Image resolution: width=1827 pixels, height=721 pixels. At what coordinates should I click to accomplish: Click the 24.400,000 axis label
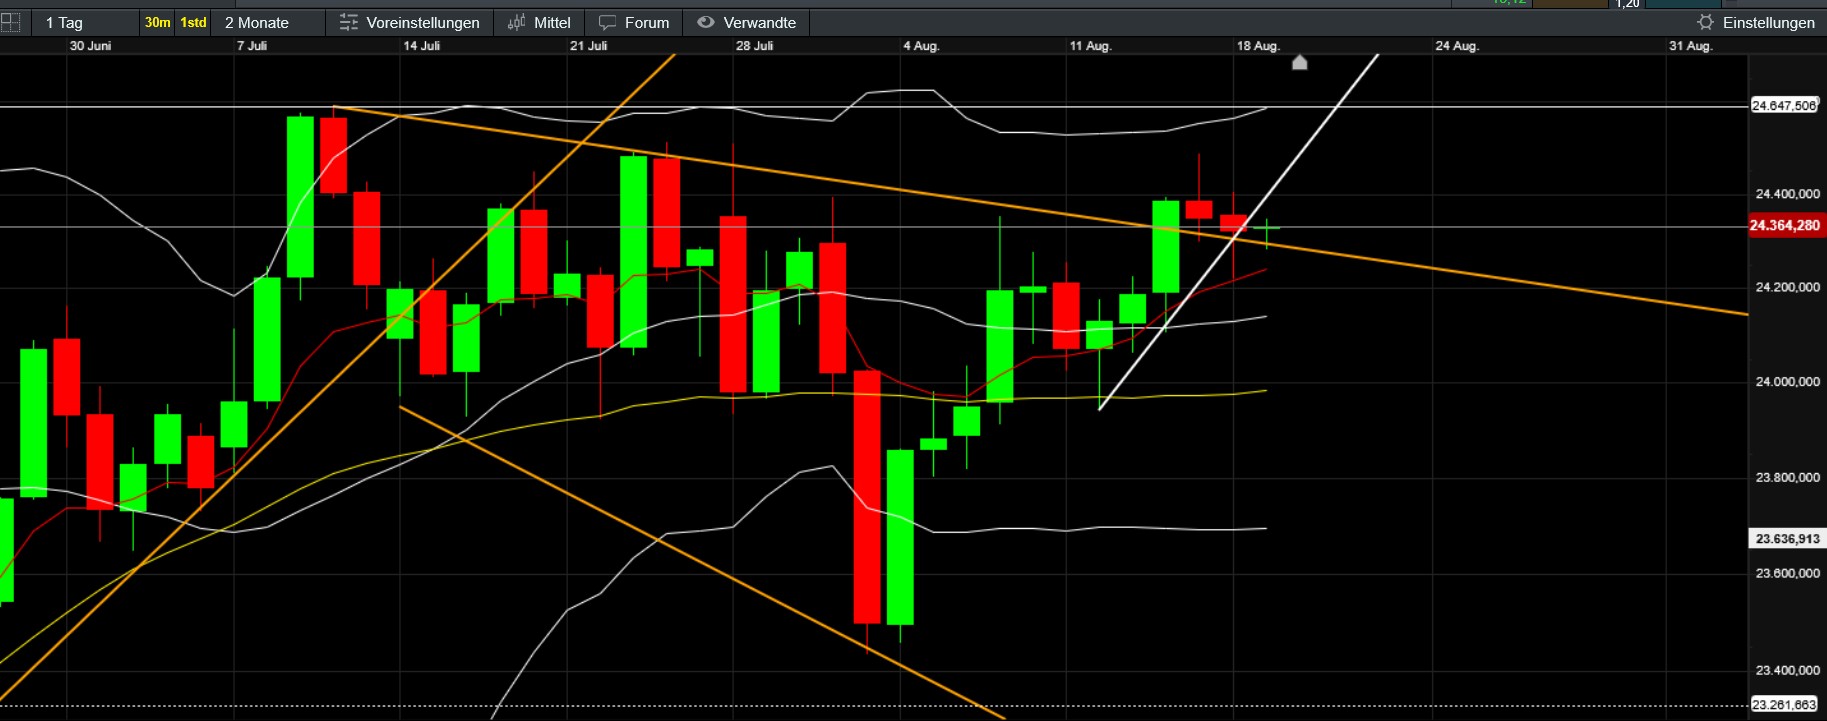[x=1787, y=194]
